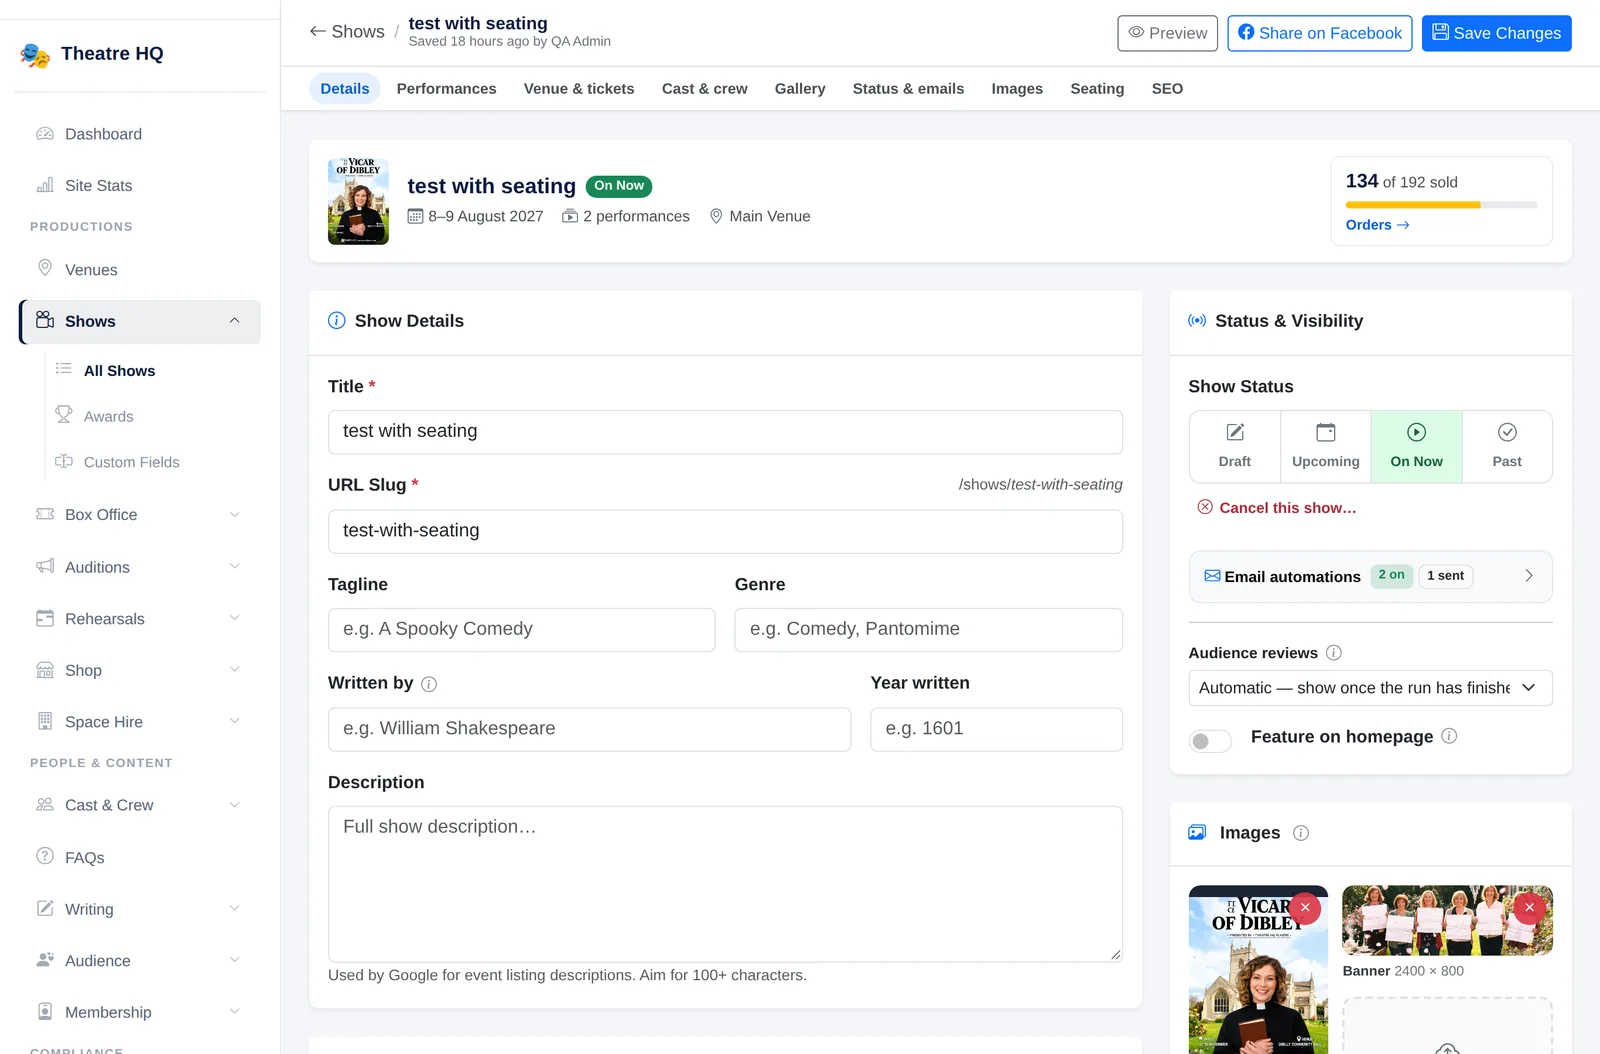Go to the Cast & crew tab

coord(704,89)
